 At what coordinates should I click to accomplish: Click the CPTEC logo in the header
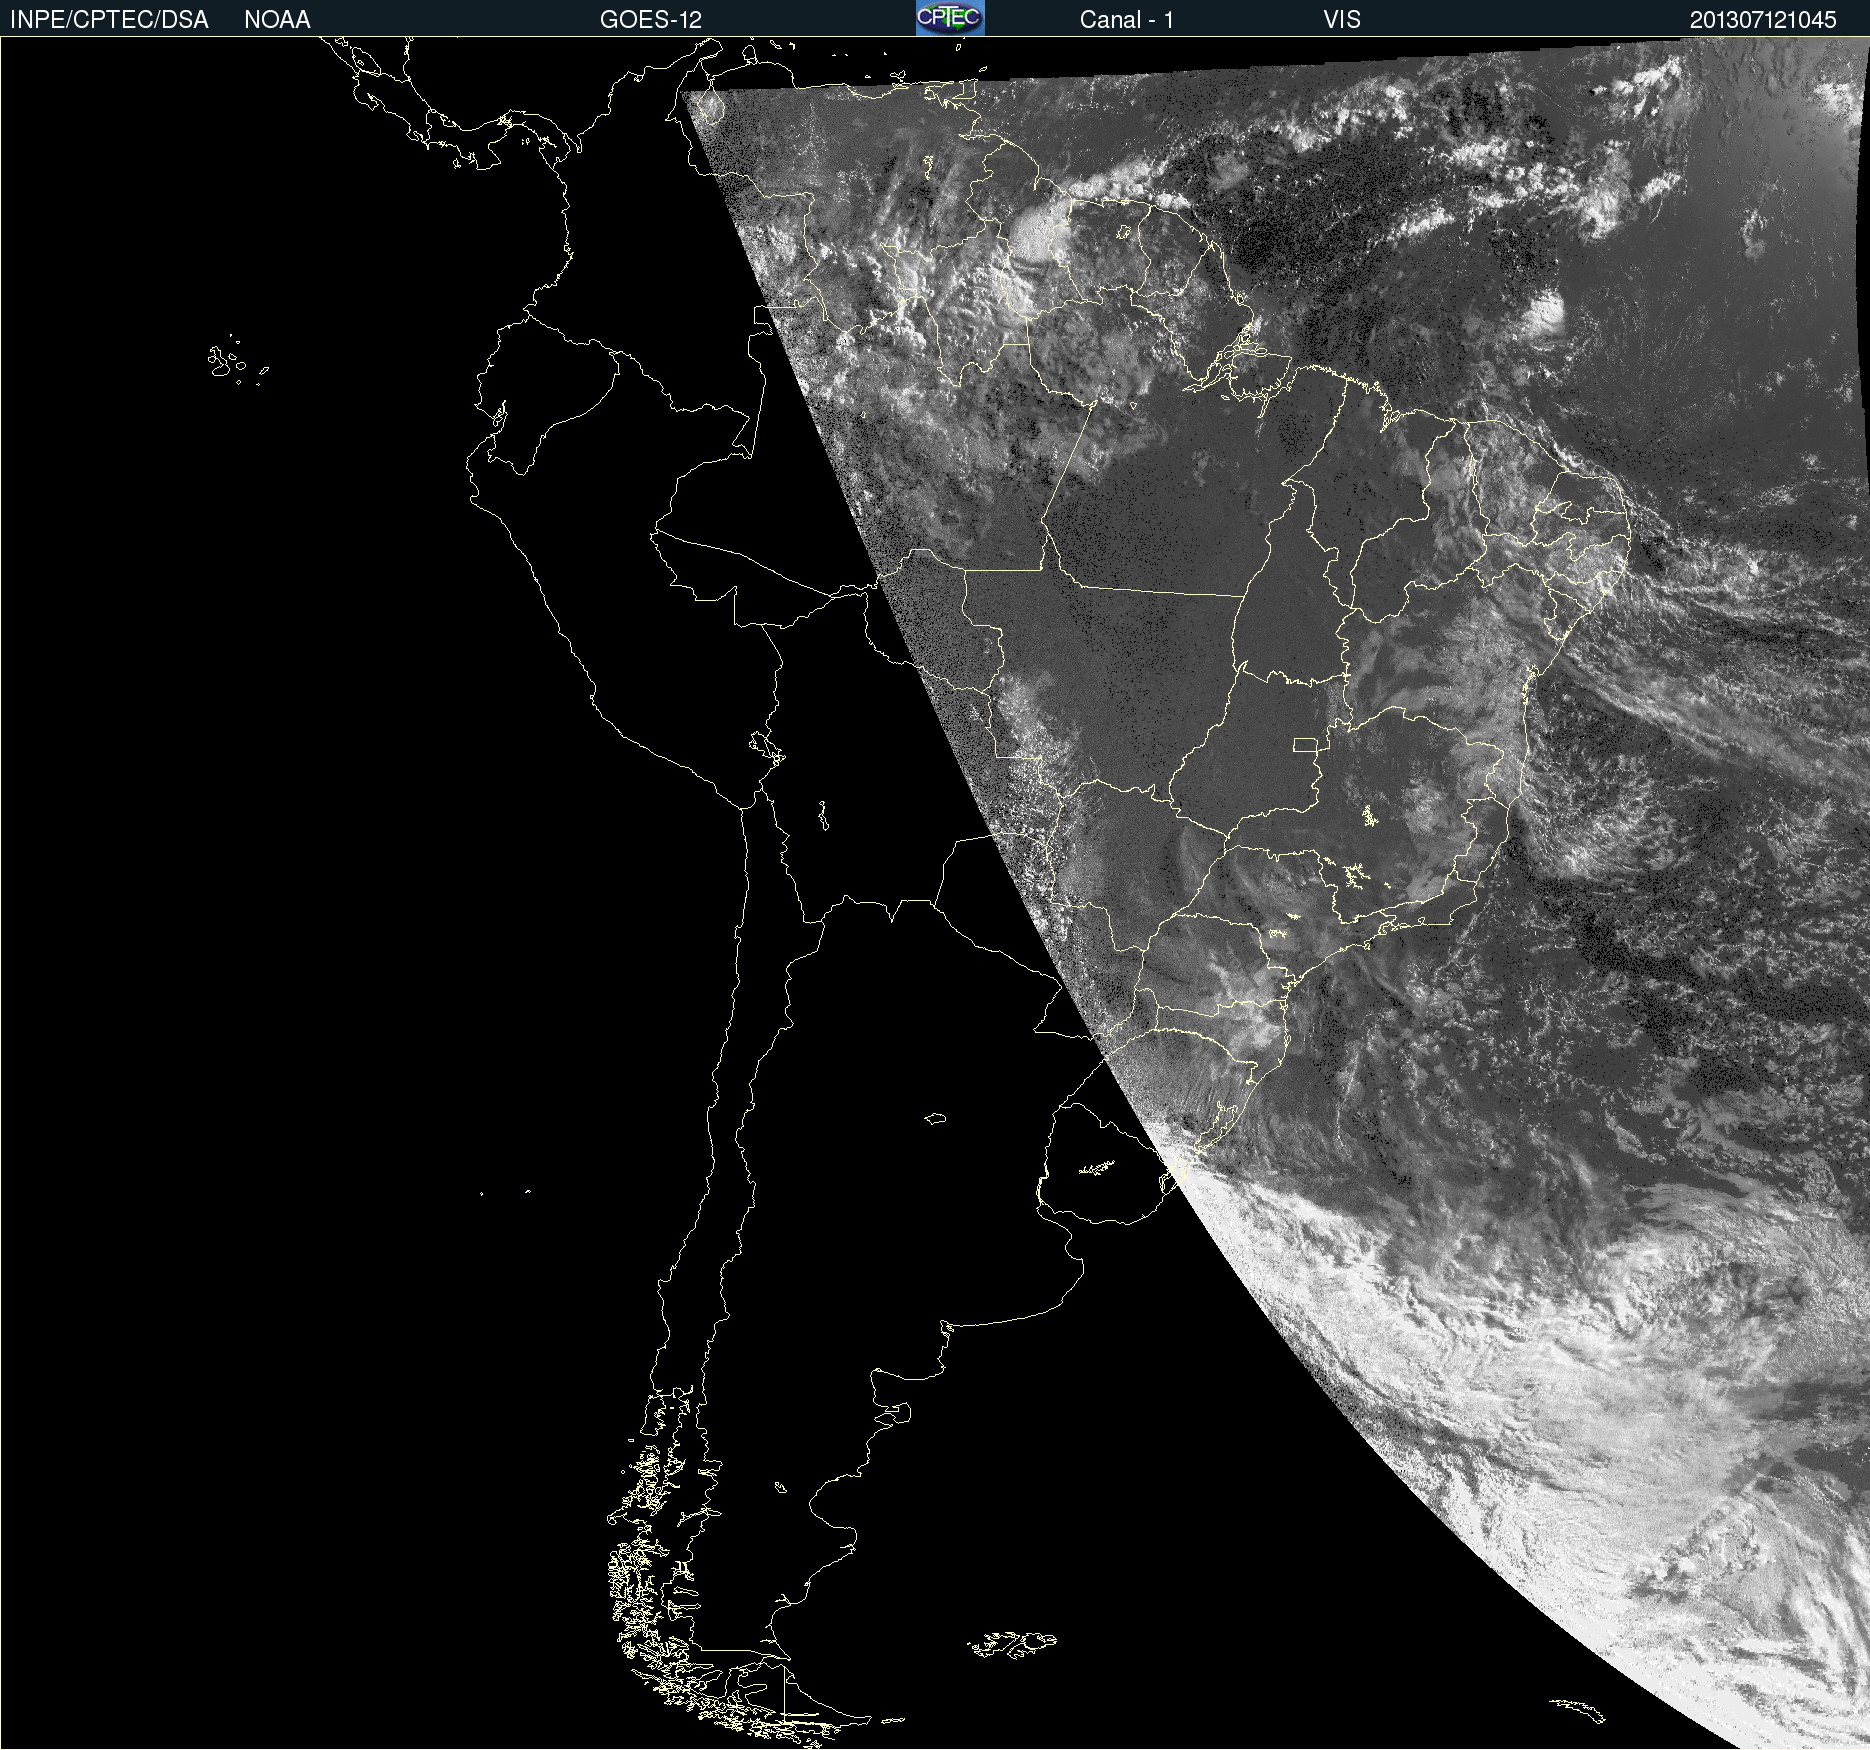click(x=950, y=18)
